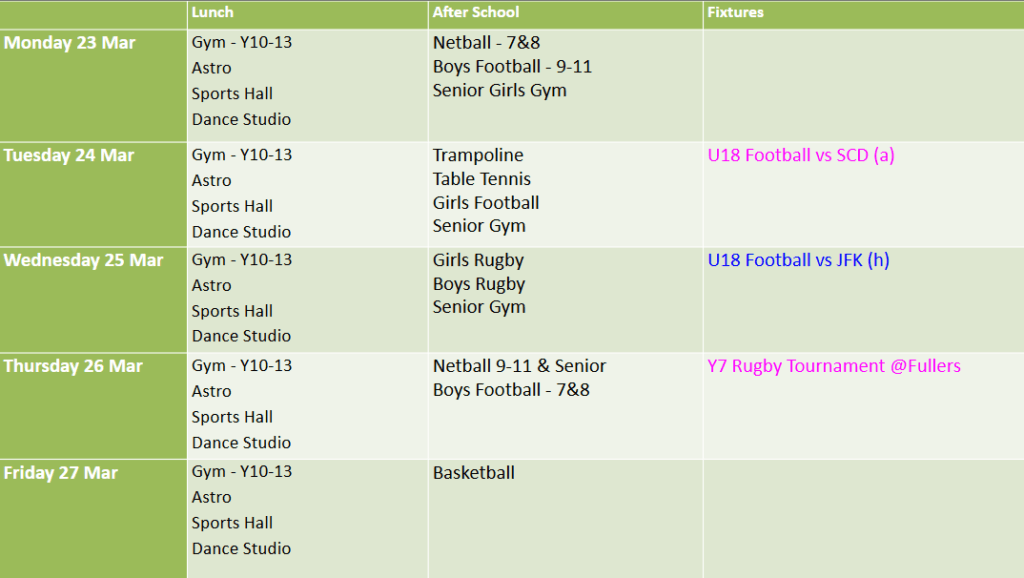Click the Basketball entry on Friday

point(474,473)
